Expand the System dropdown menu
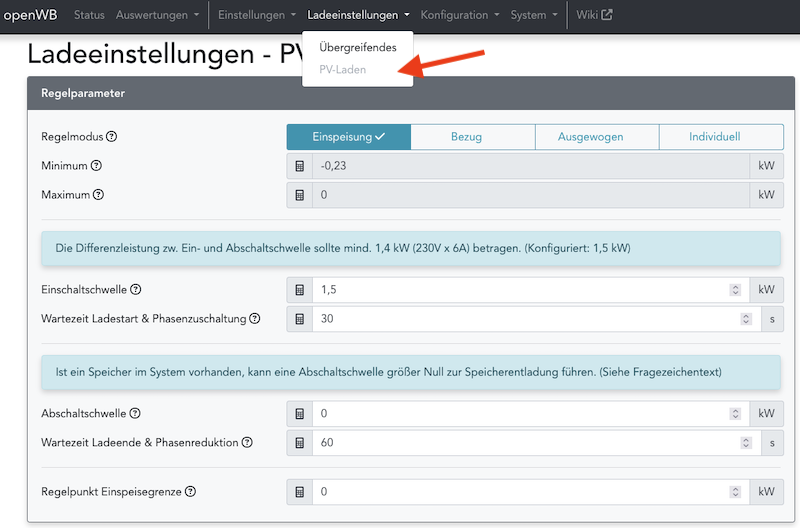 click(x=534, y=15)
